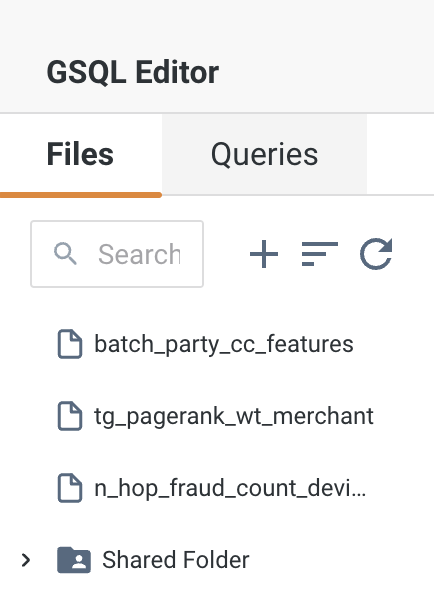Viewport: 434px width, 600px height.
Task: Select the Shared Folder label
Action: 176,560
